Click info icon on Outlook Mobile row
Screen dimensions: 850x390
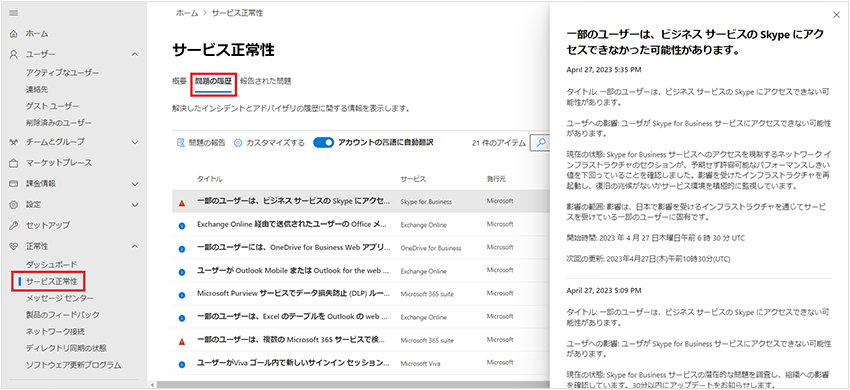click(182, 272)
